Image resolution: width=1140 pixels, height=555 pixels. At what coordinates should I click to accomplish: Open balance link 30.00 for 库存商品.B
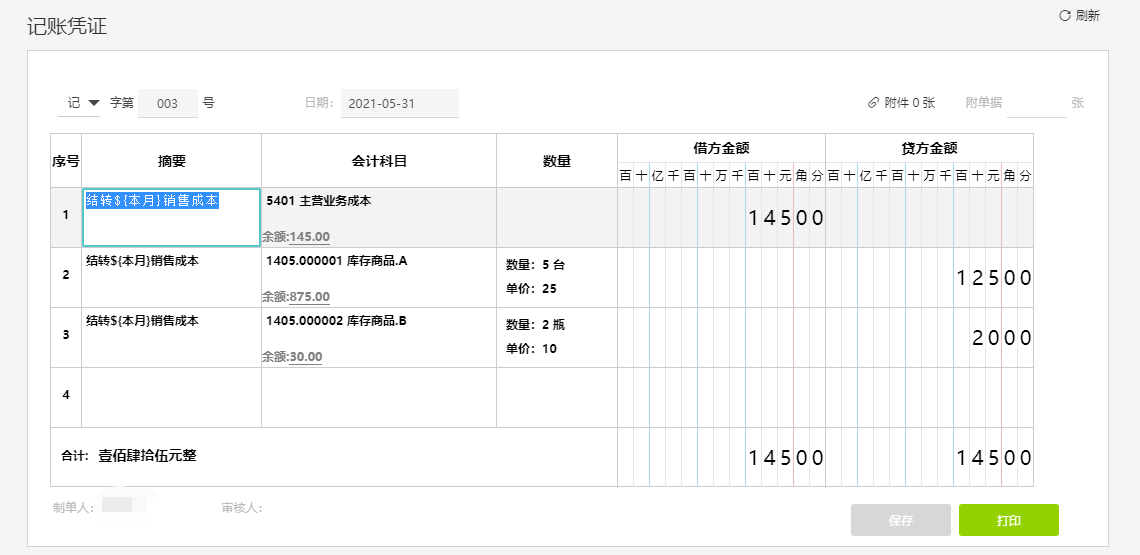305,357
